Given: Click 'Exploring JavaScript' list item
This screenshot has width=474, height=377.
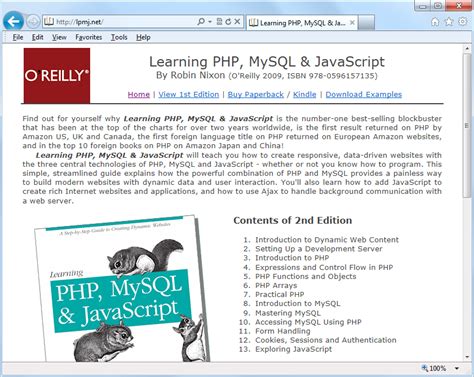Looking at the screenshot, I should tap(293, 349).
